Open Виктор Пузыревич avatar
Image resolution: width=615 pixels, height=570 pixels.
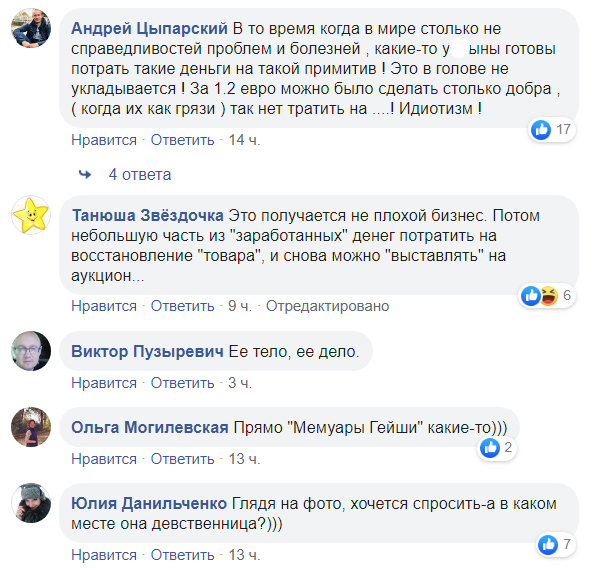30,350
